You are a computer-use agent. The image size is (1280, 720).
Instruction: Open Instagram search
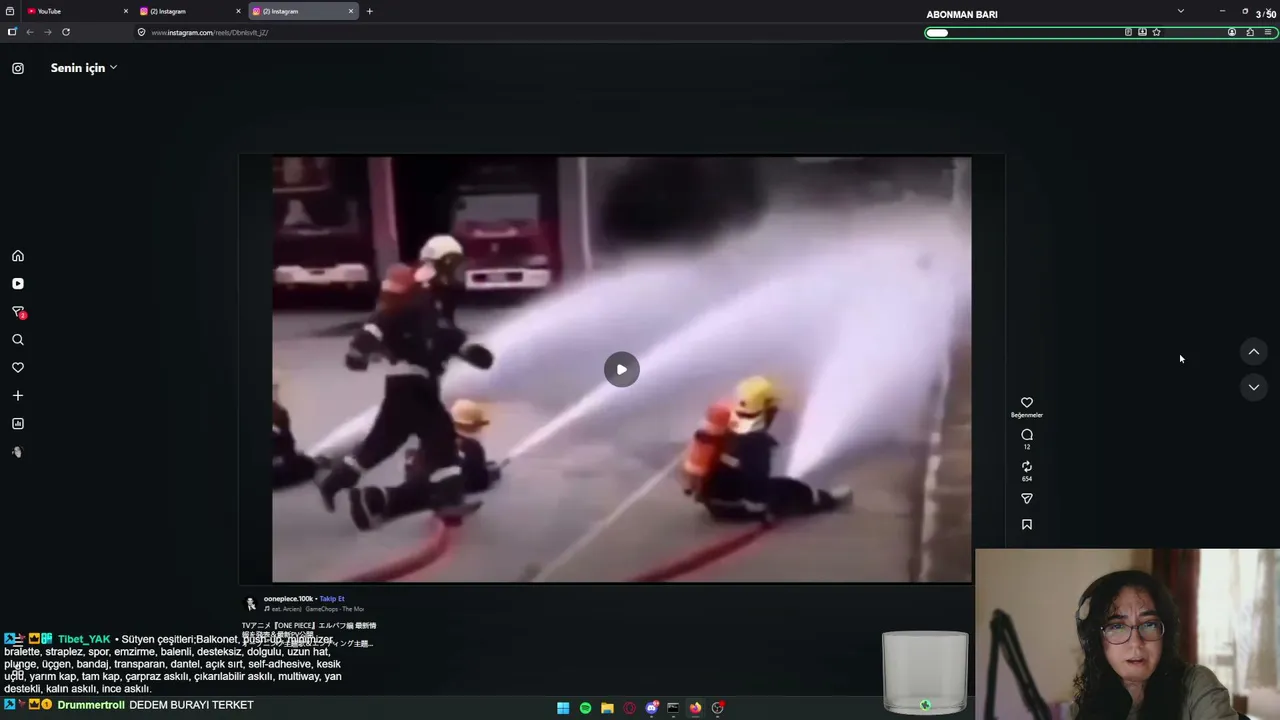(18, 340)
